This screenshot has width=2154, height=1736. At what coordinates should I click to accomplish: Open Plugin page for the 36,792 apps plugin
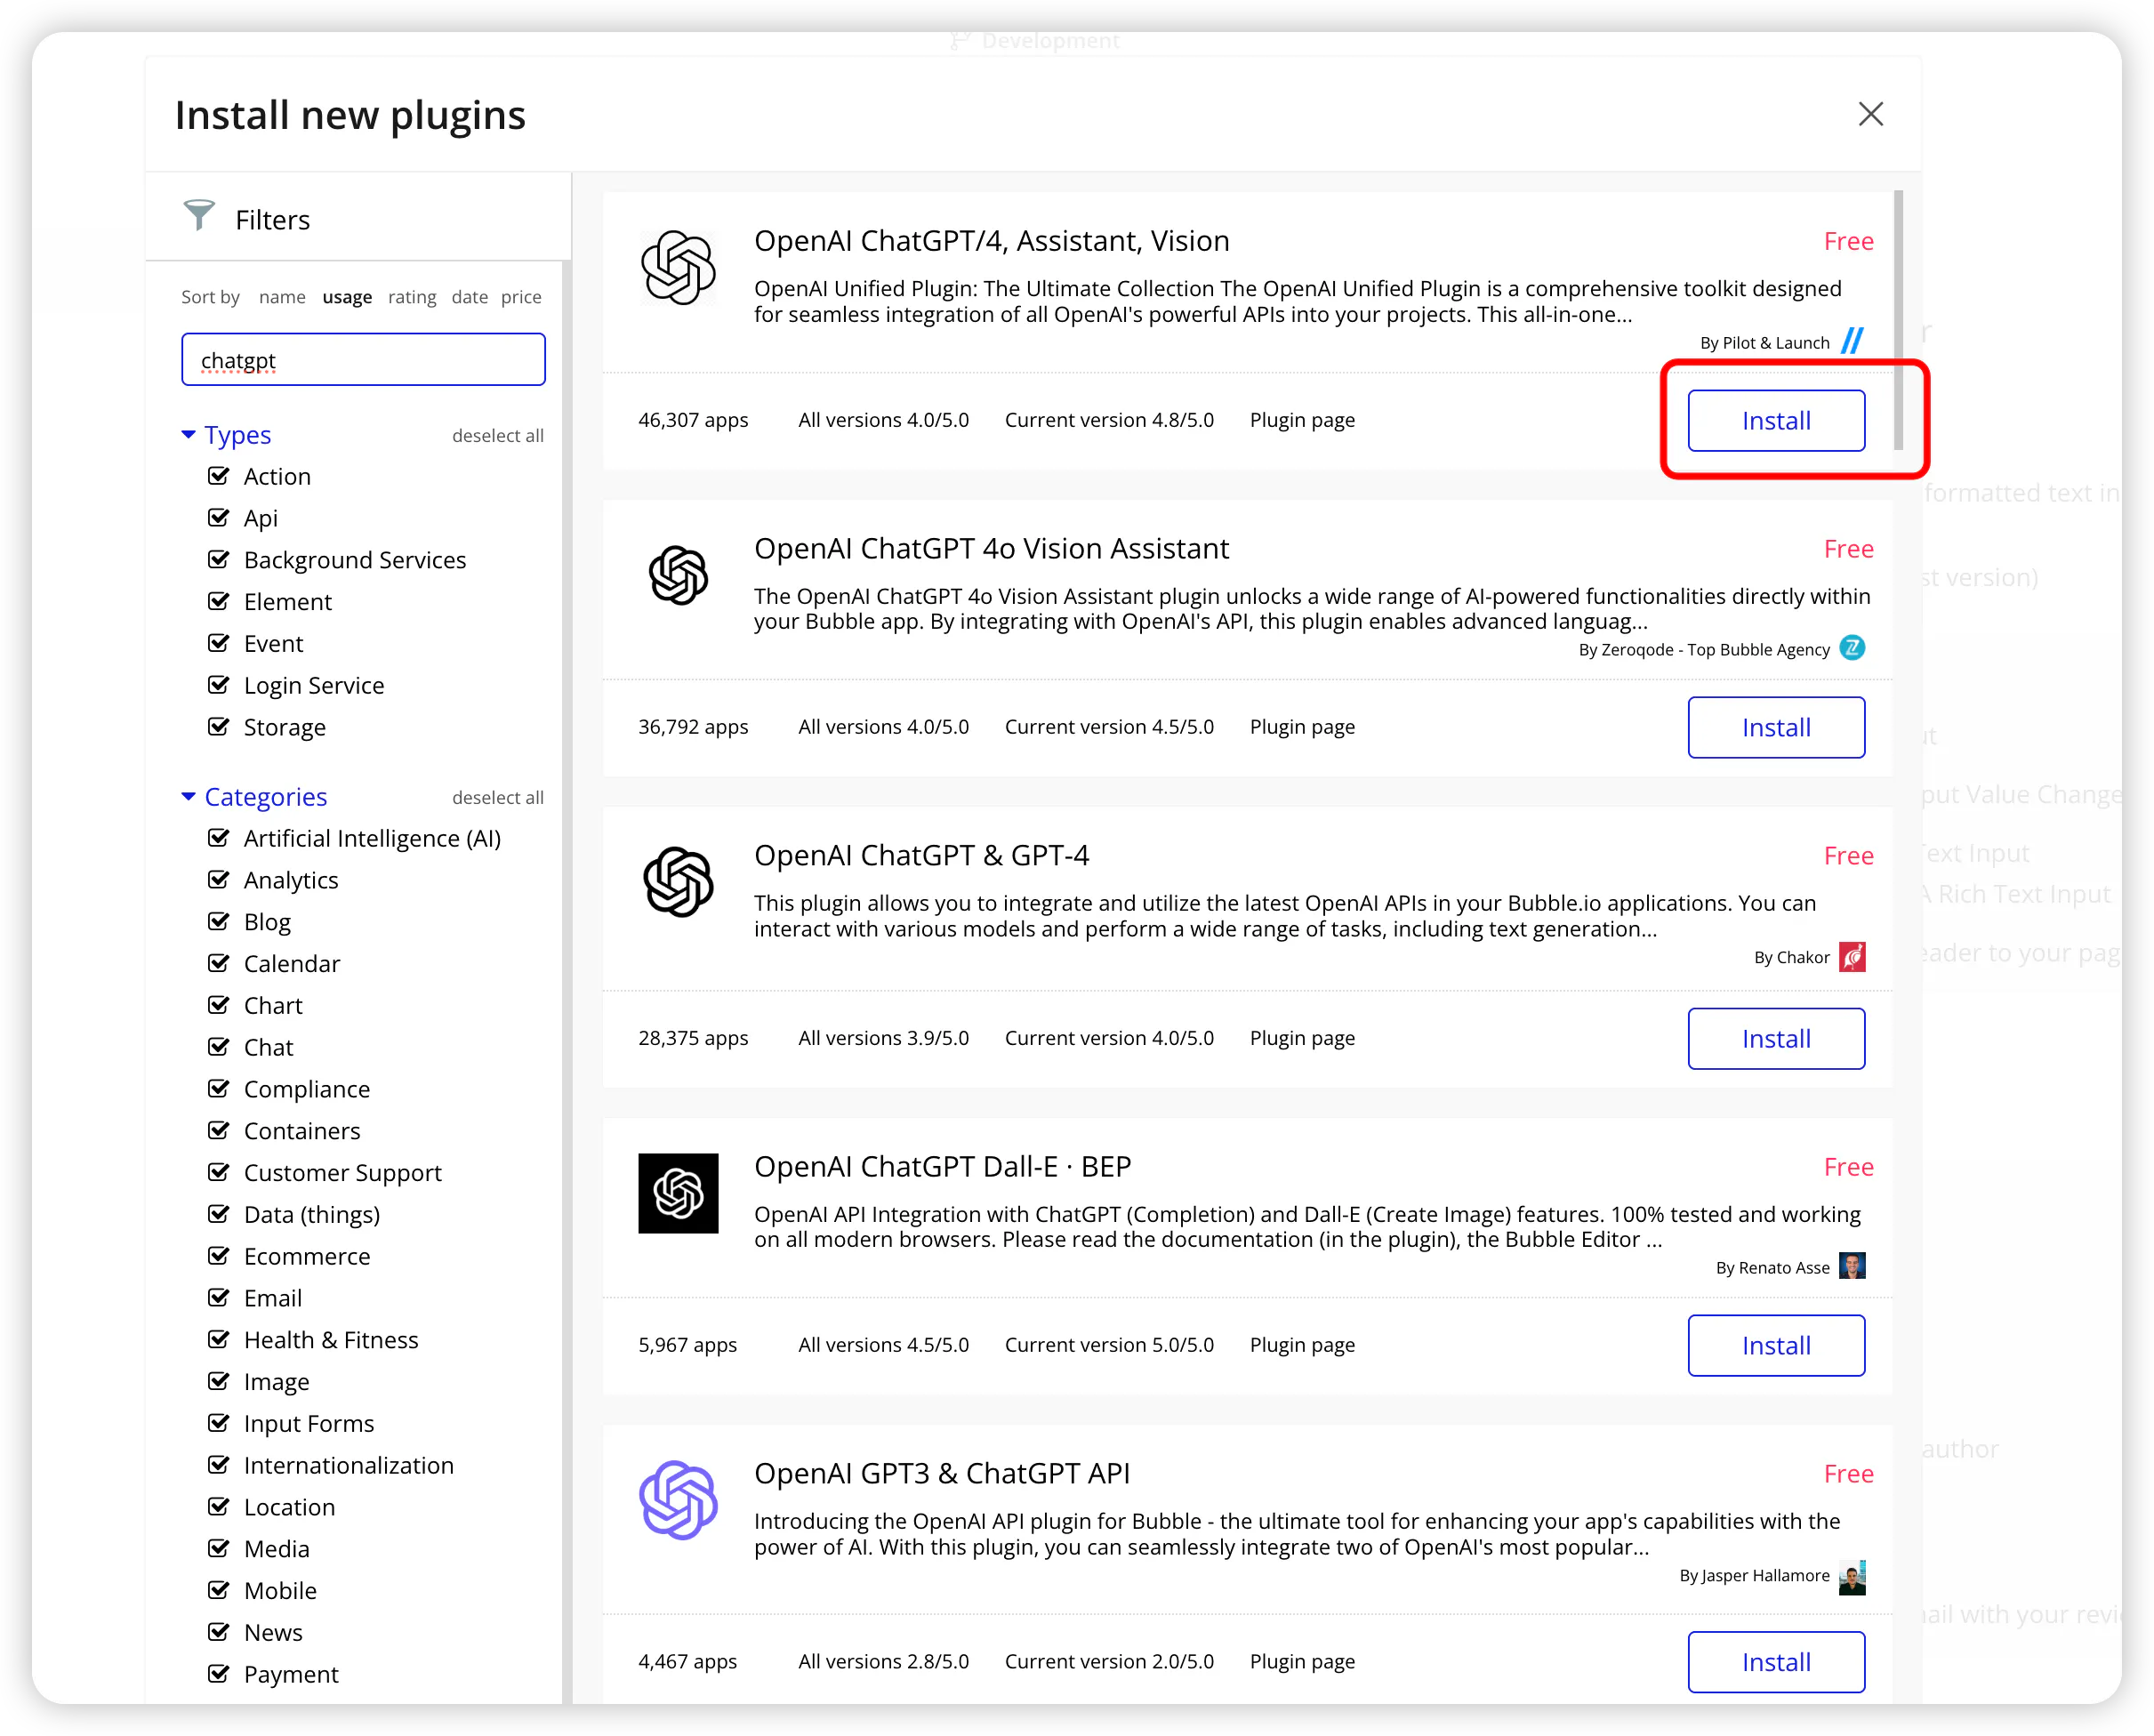(1302, 727)
